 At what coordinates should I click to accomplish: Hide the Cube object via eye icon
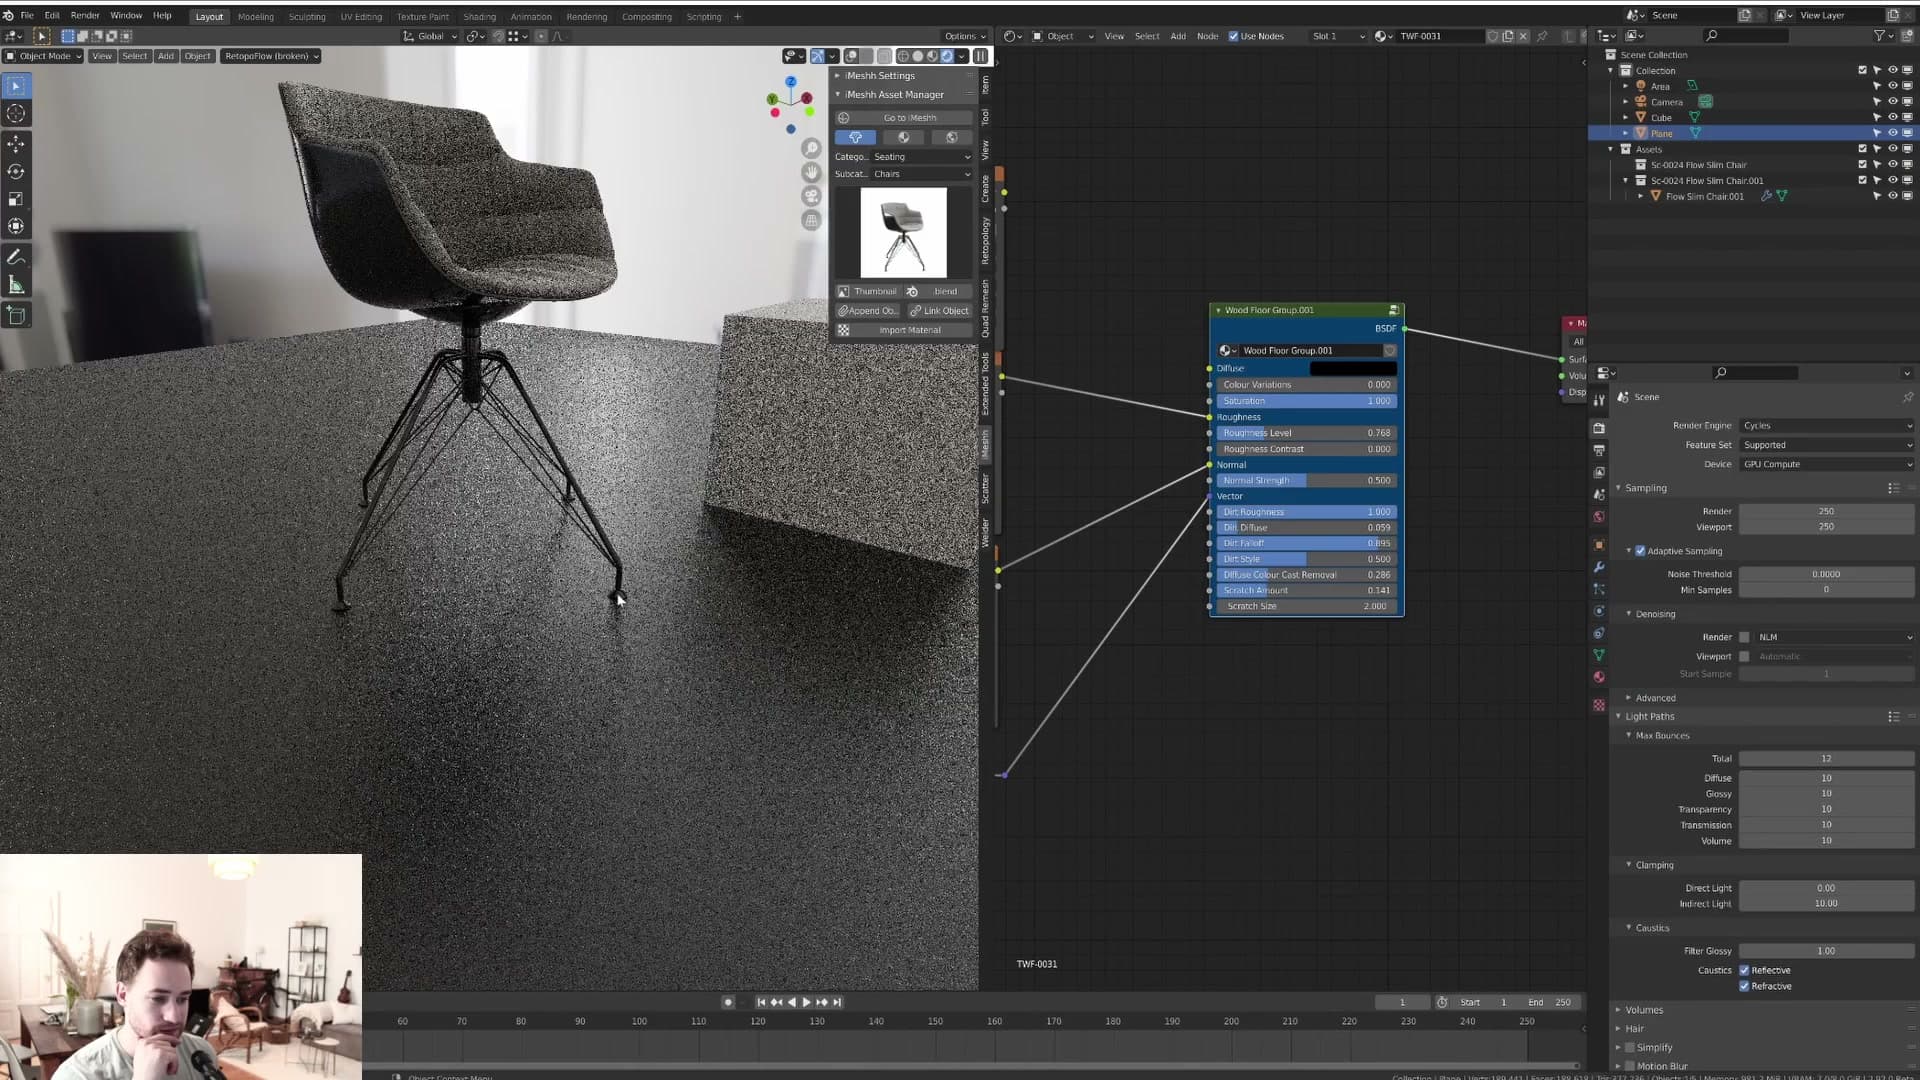(x=1892, y=118)
